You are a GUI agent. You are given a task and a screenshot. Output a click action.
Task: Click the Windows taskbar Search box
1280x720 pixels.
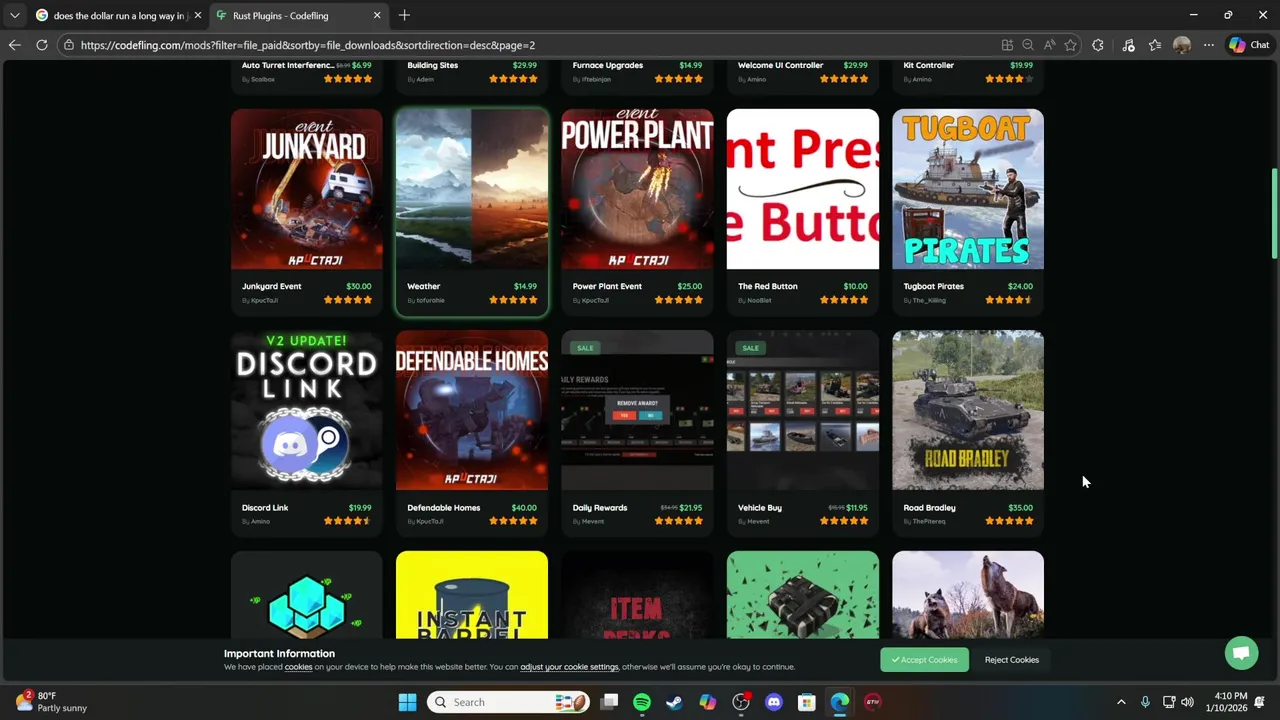coord(508,702)
